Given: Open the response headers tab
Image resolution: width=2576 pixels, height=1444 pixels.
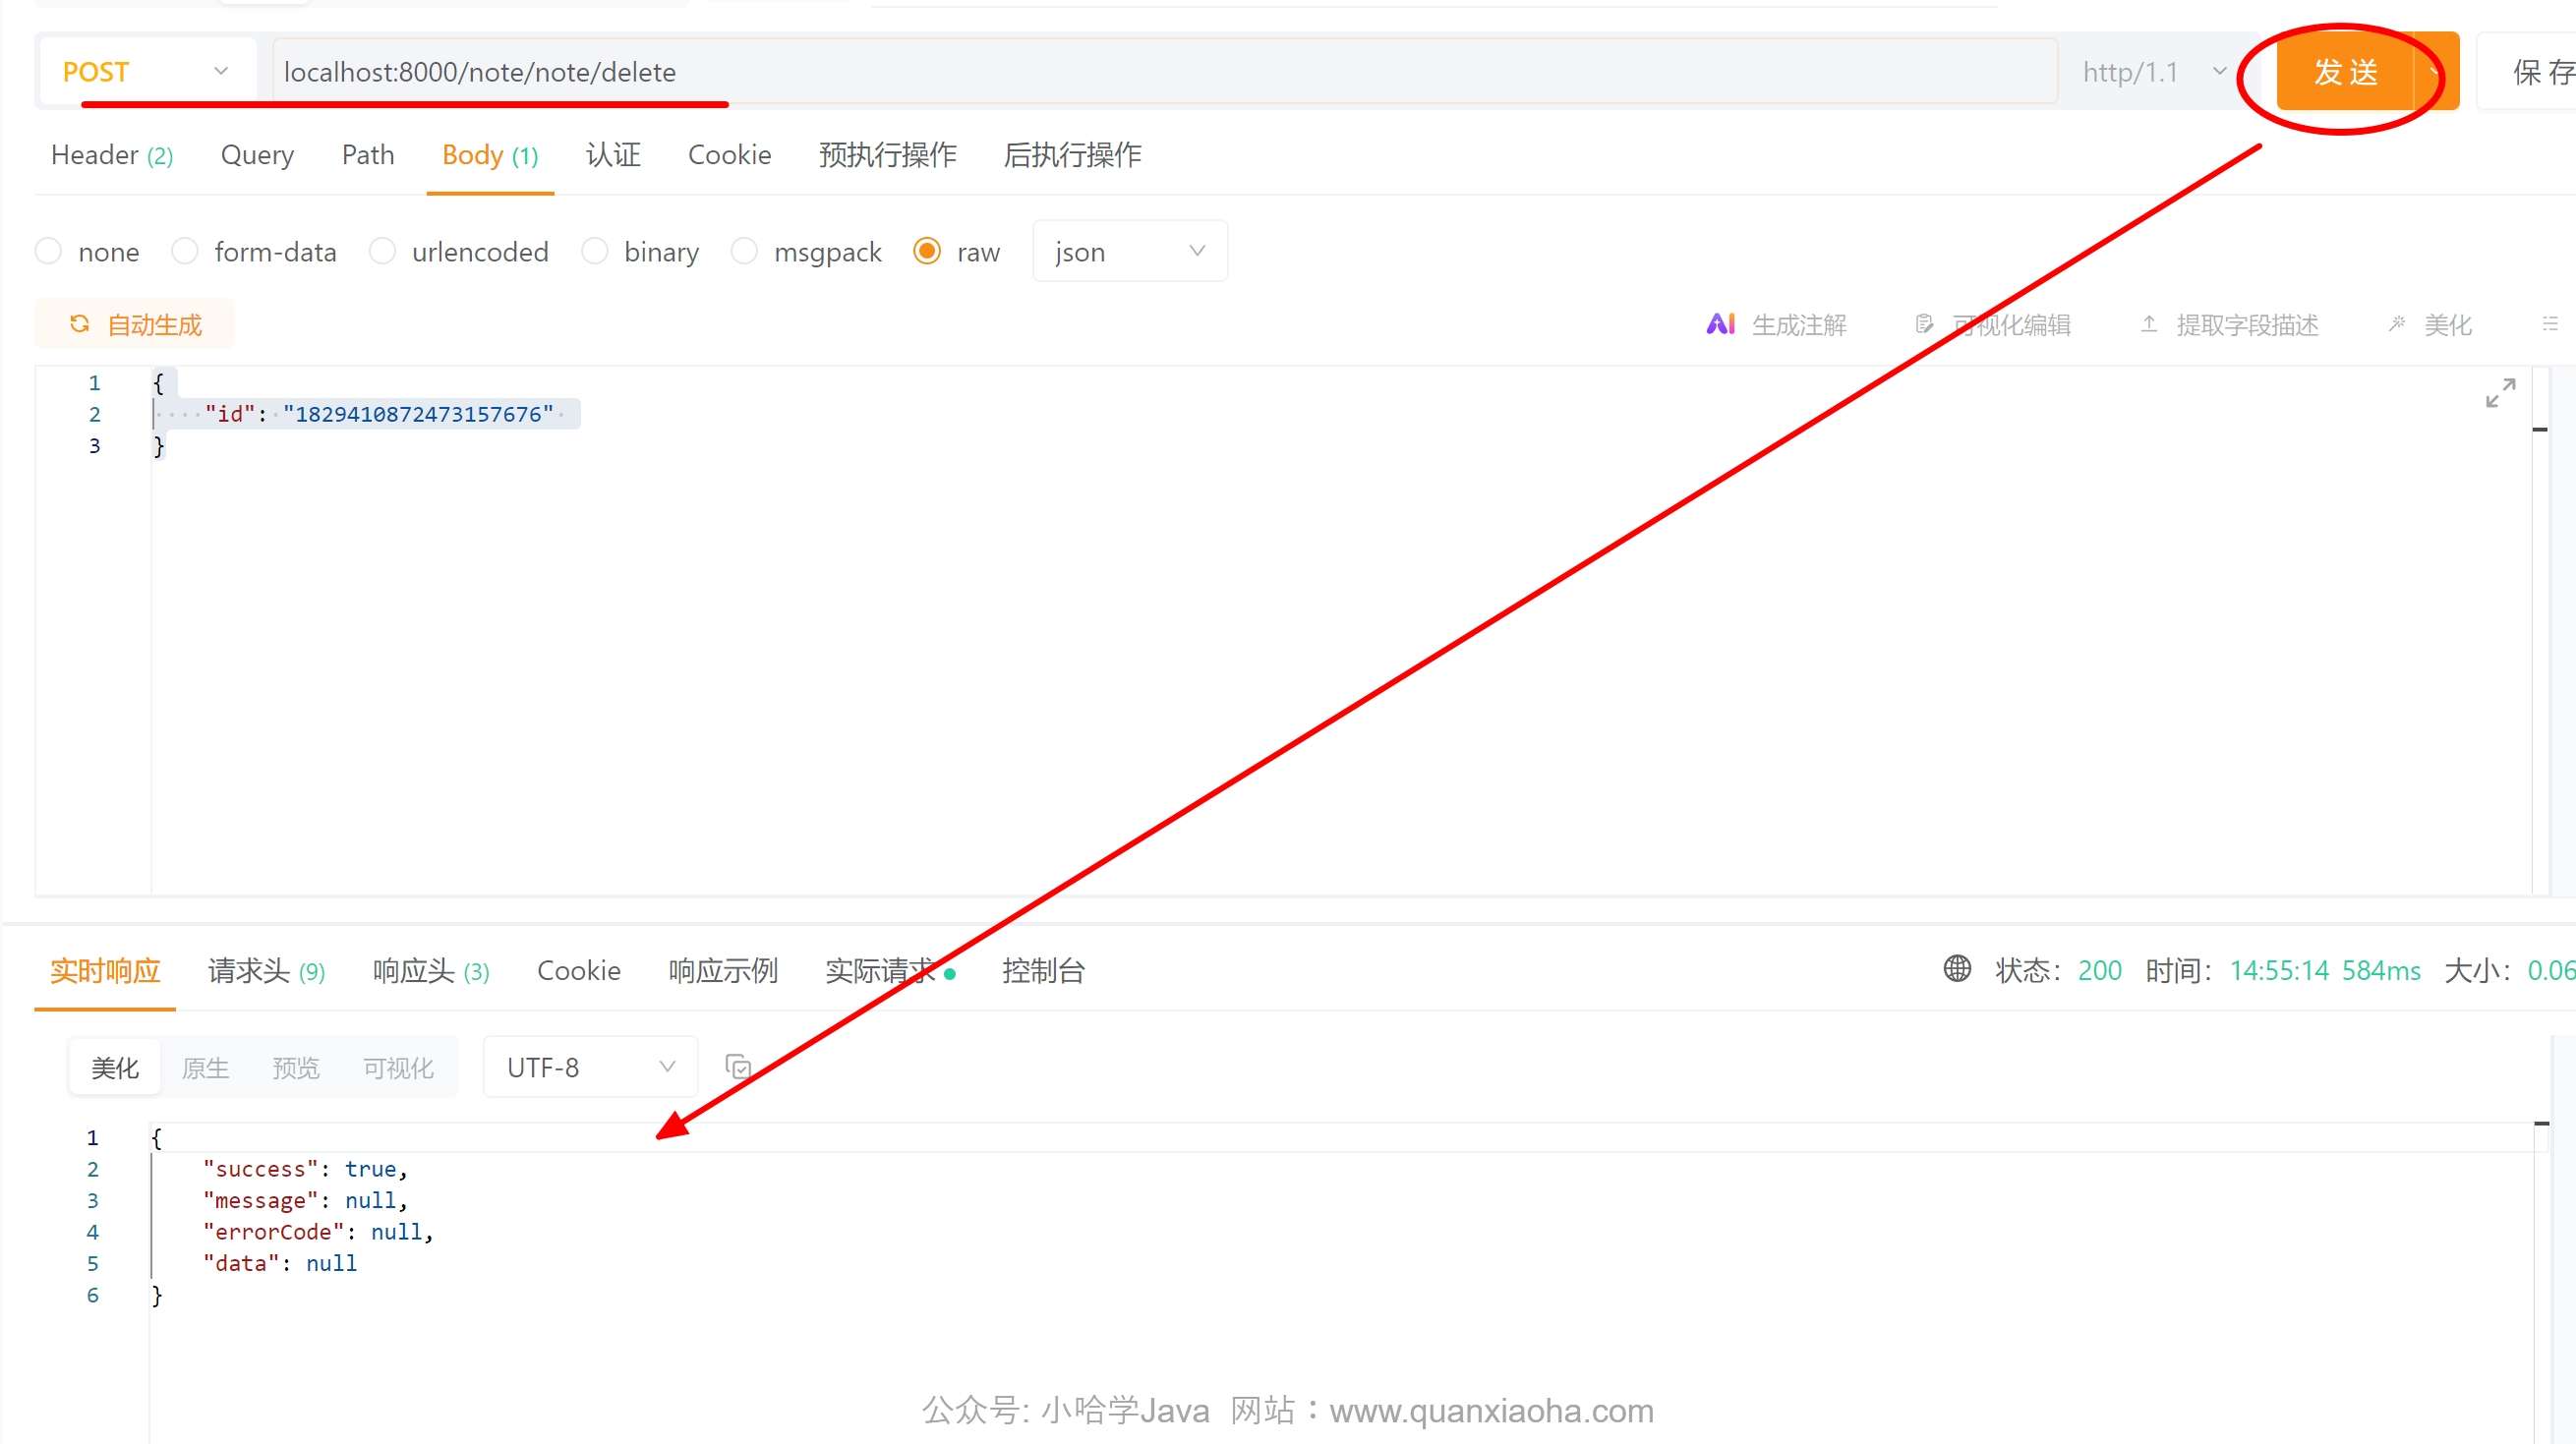Looking at the screenshot, I should [x=430, y=971].
